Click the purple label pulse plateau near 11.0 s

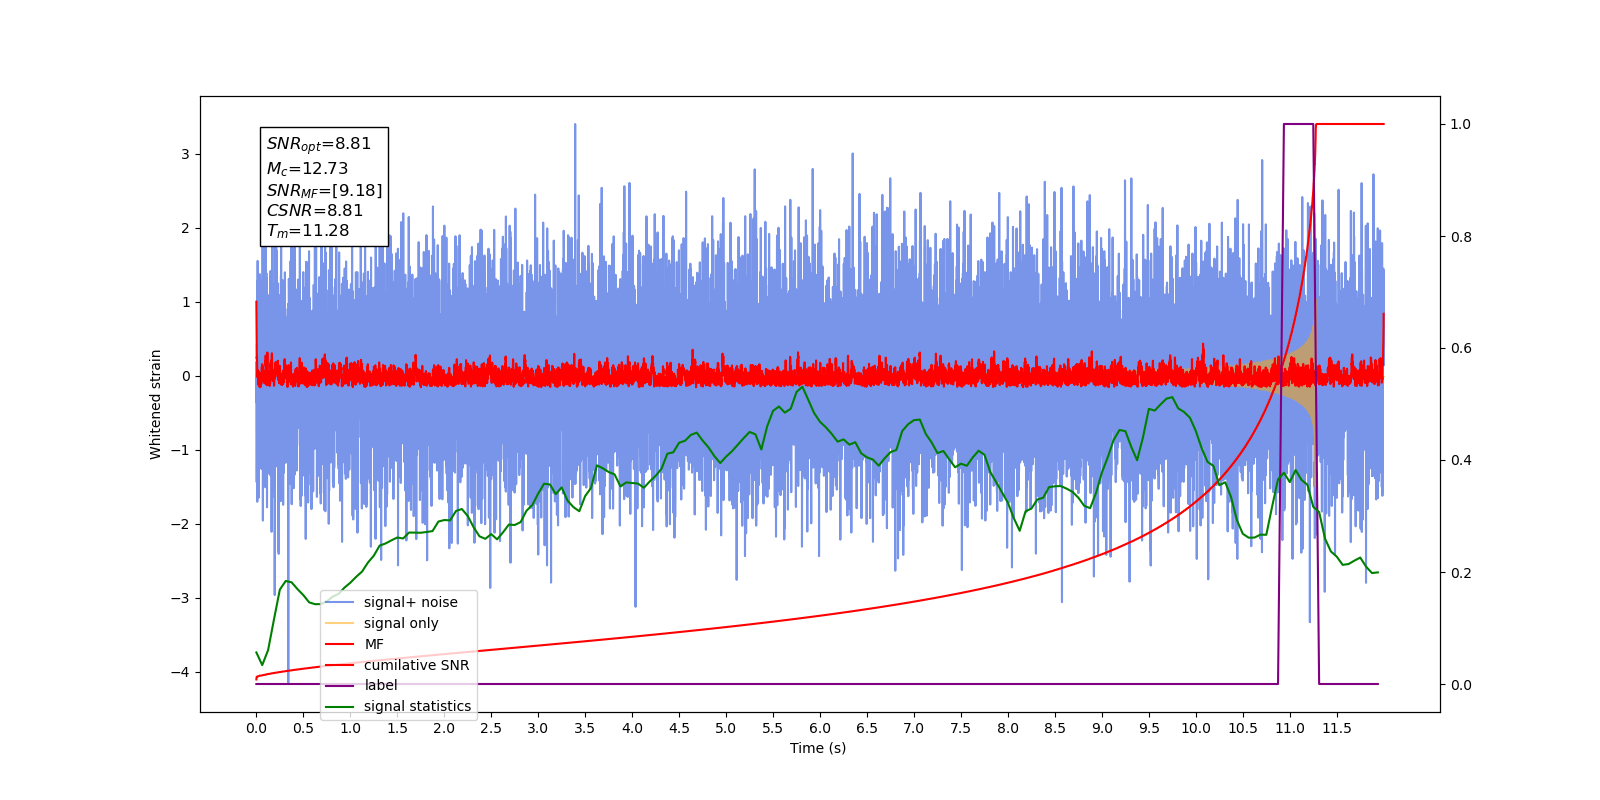click(1298, 124)
